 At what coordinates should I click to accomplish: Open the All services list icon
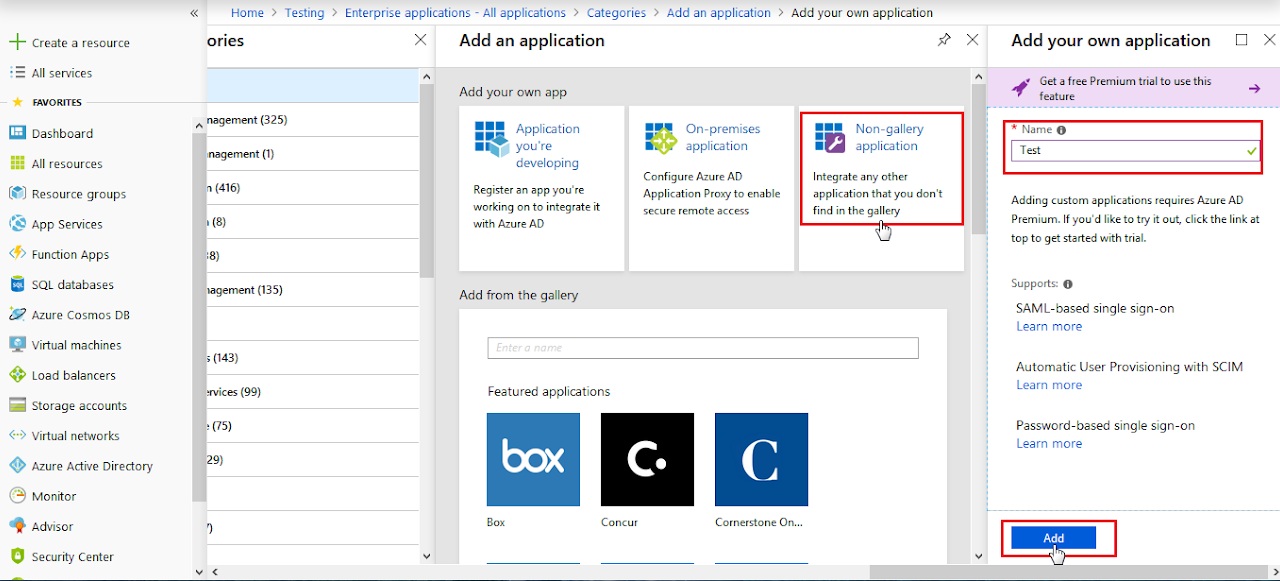[x=16, y=72]
